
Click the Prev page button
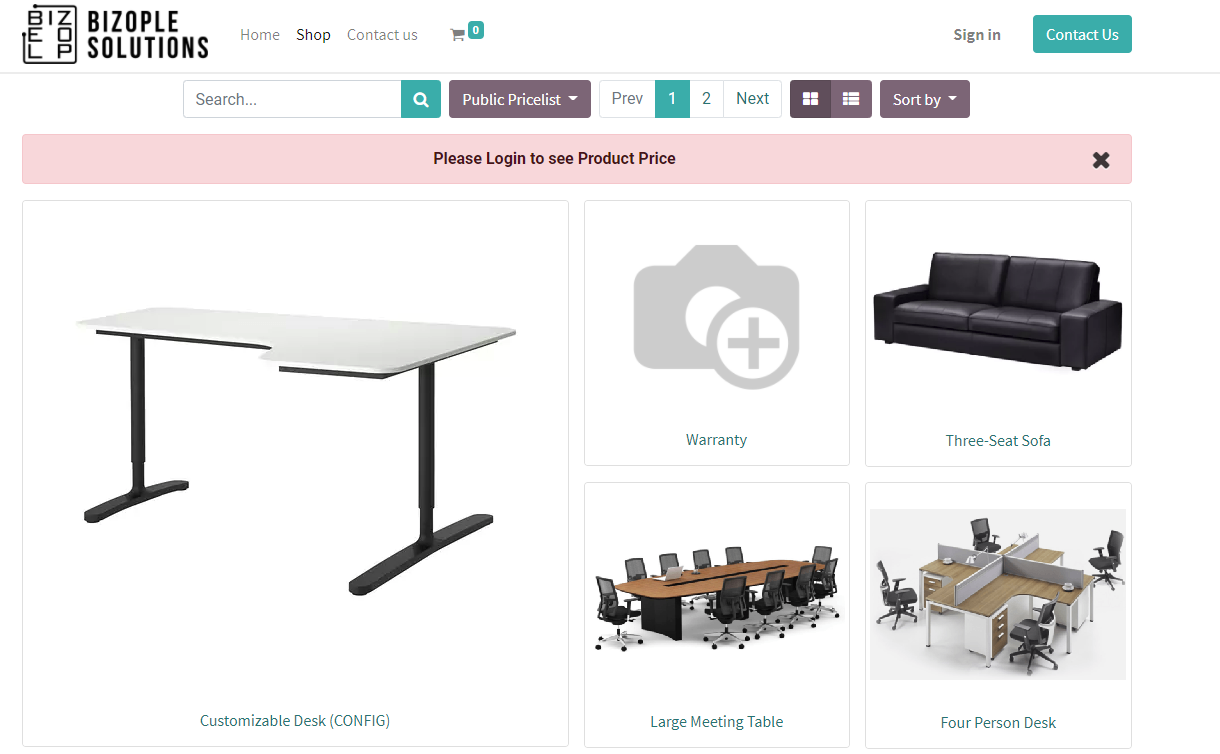tap(627, 98)
